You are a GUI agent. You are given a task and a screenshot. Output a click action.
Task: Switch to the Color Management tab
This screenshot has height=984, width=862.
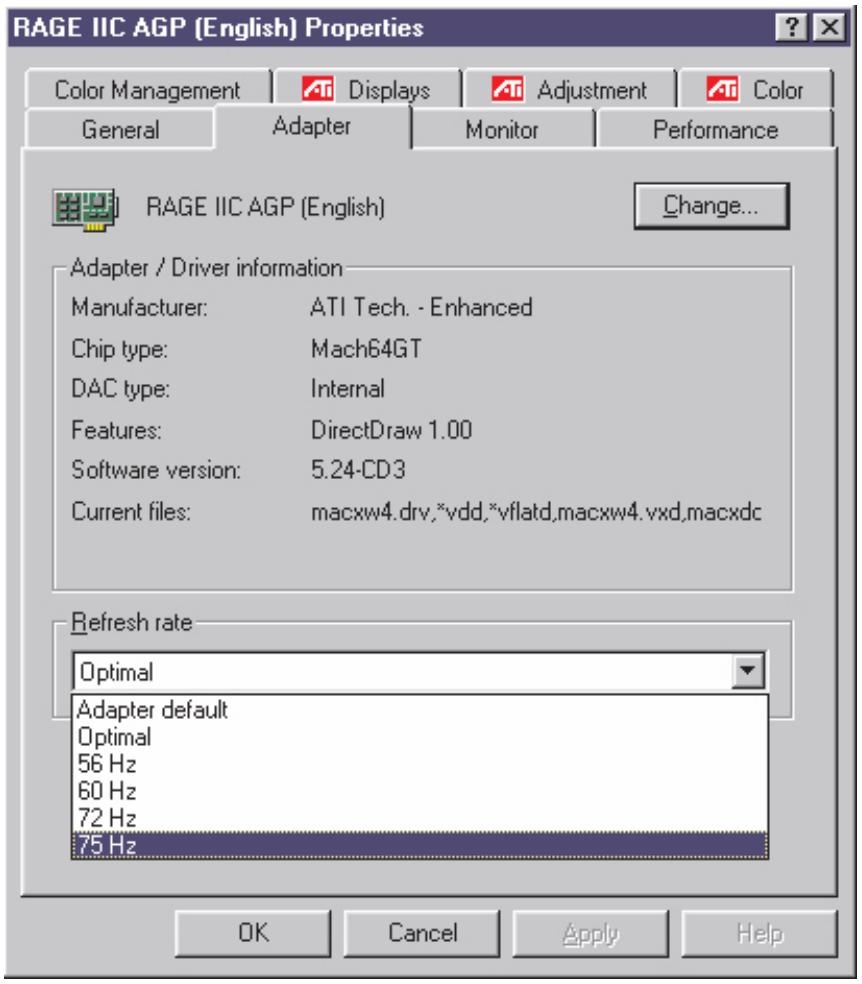[x=148, y=90]
